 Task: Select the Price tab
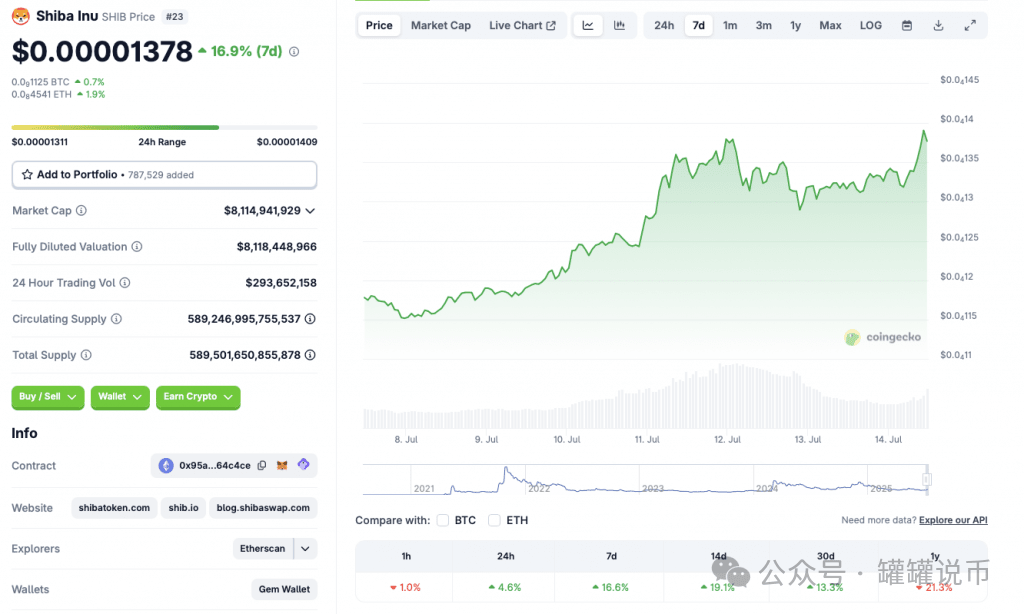[x=379, y=25]
